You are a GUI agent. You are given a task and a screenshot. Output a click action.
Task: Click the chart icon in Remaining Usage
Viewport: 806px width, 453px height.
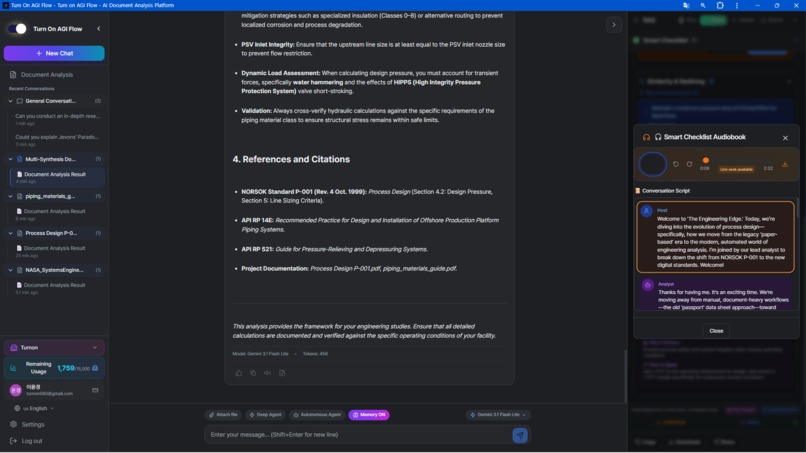(13, 368)
